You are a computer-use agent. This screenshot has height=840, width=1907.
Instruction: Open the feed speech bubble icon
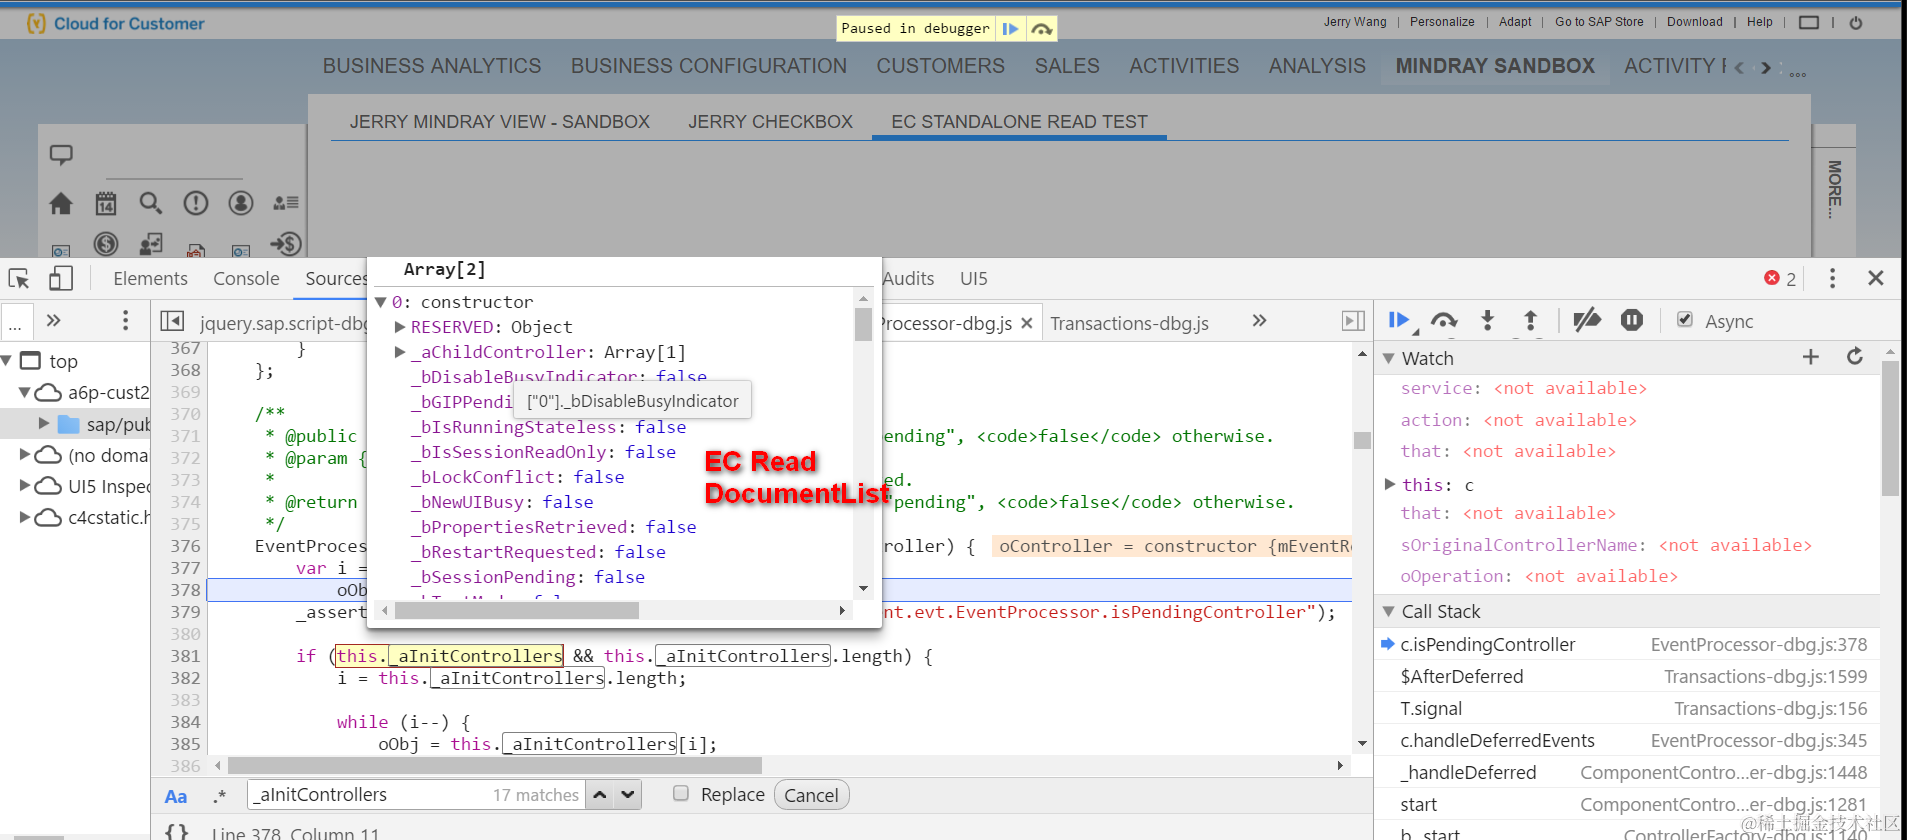61,155
